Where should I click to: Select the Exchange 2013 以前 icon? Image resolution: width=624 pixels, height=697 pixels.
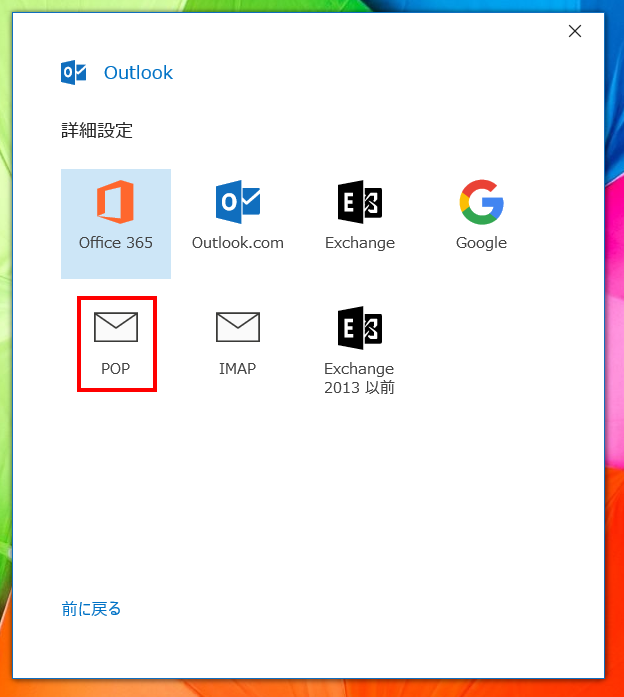[359, 327]
